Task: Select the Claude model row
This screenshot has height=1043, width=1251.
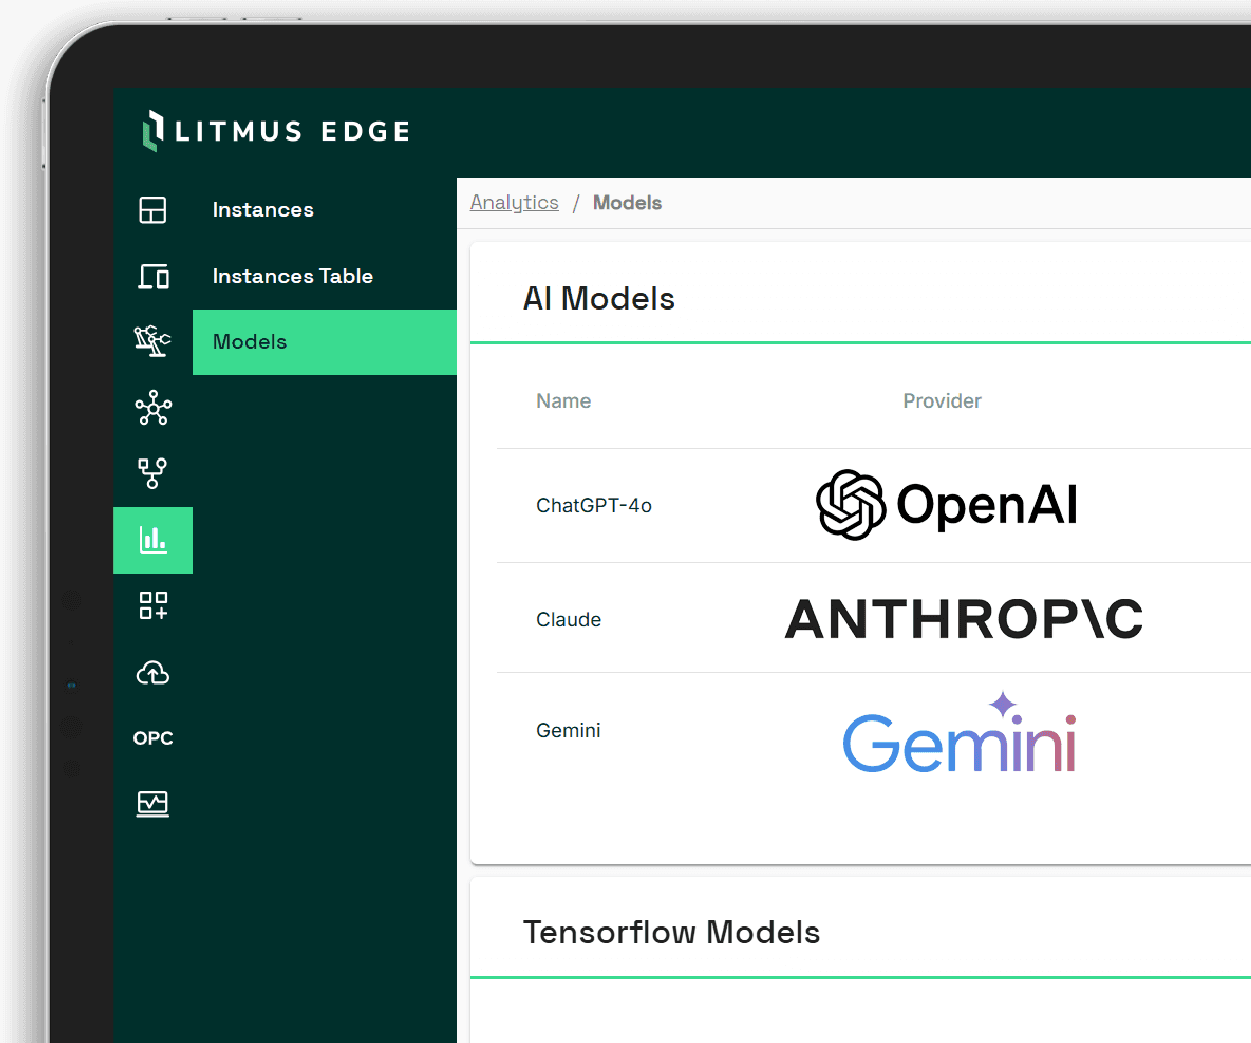Action: click(x=568, y=619)
